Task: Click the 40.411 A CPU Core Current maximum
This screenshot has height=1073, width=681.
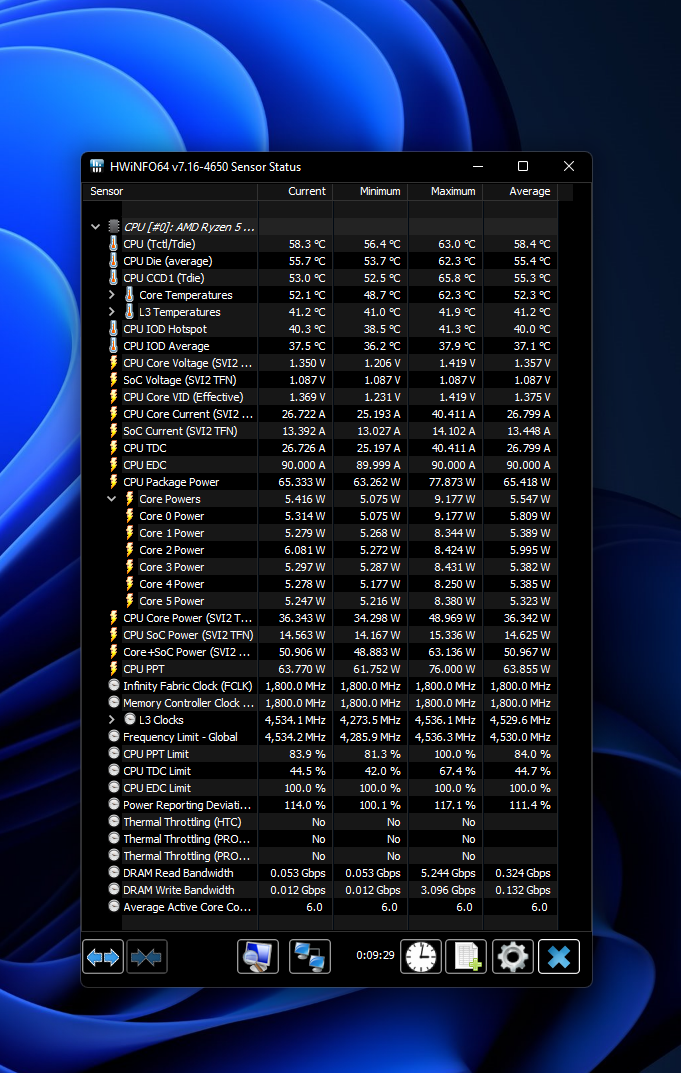Action: pos(452,414)
